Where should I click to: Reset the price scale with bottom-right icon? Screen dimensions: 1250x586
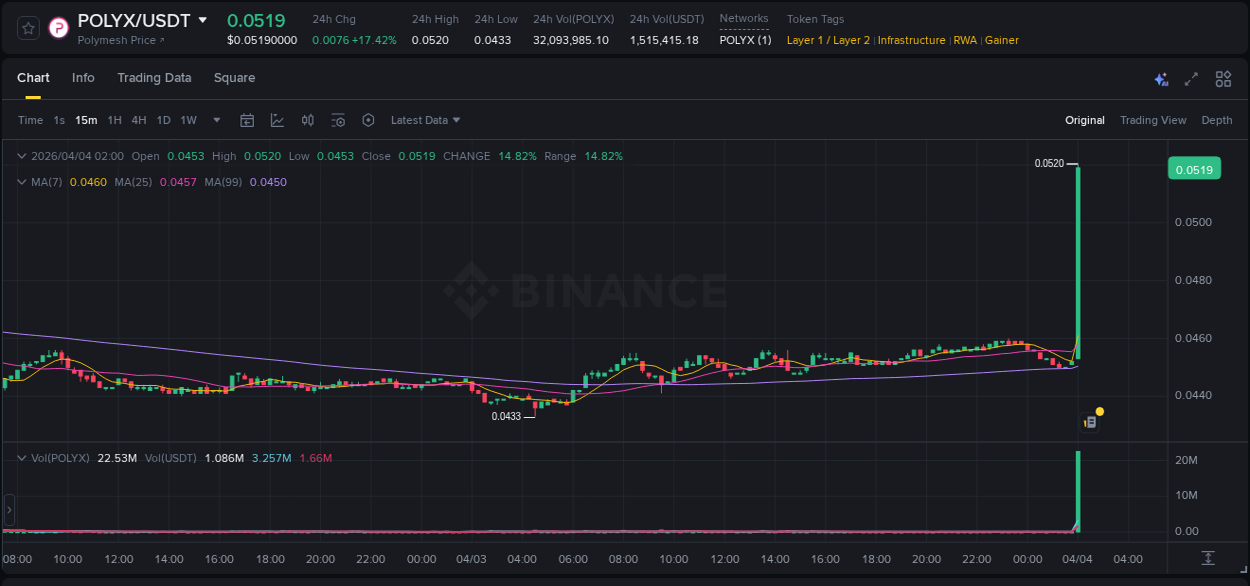point(1208,557)
